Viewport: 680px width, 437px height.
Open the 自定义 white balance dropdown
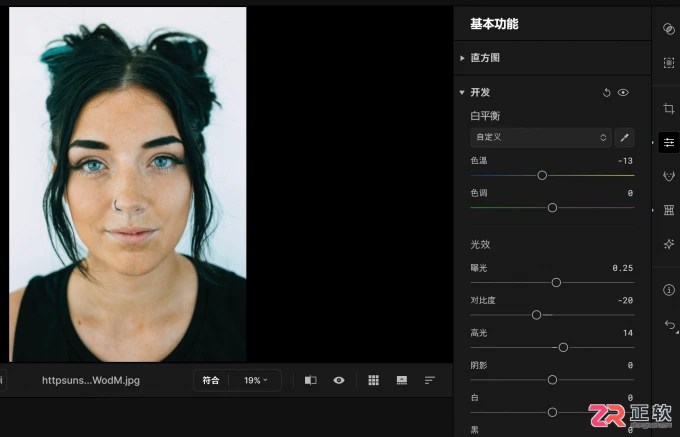[x=541, y=137]
